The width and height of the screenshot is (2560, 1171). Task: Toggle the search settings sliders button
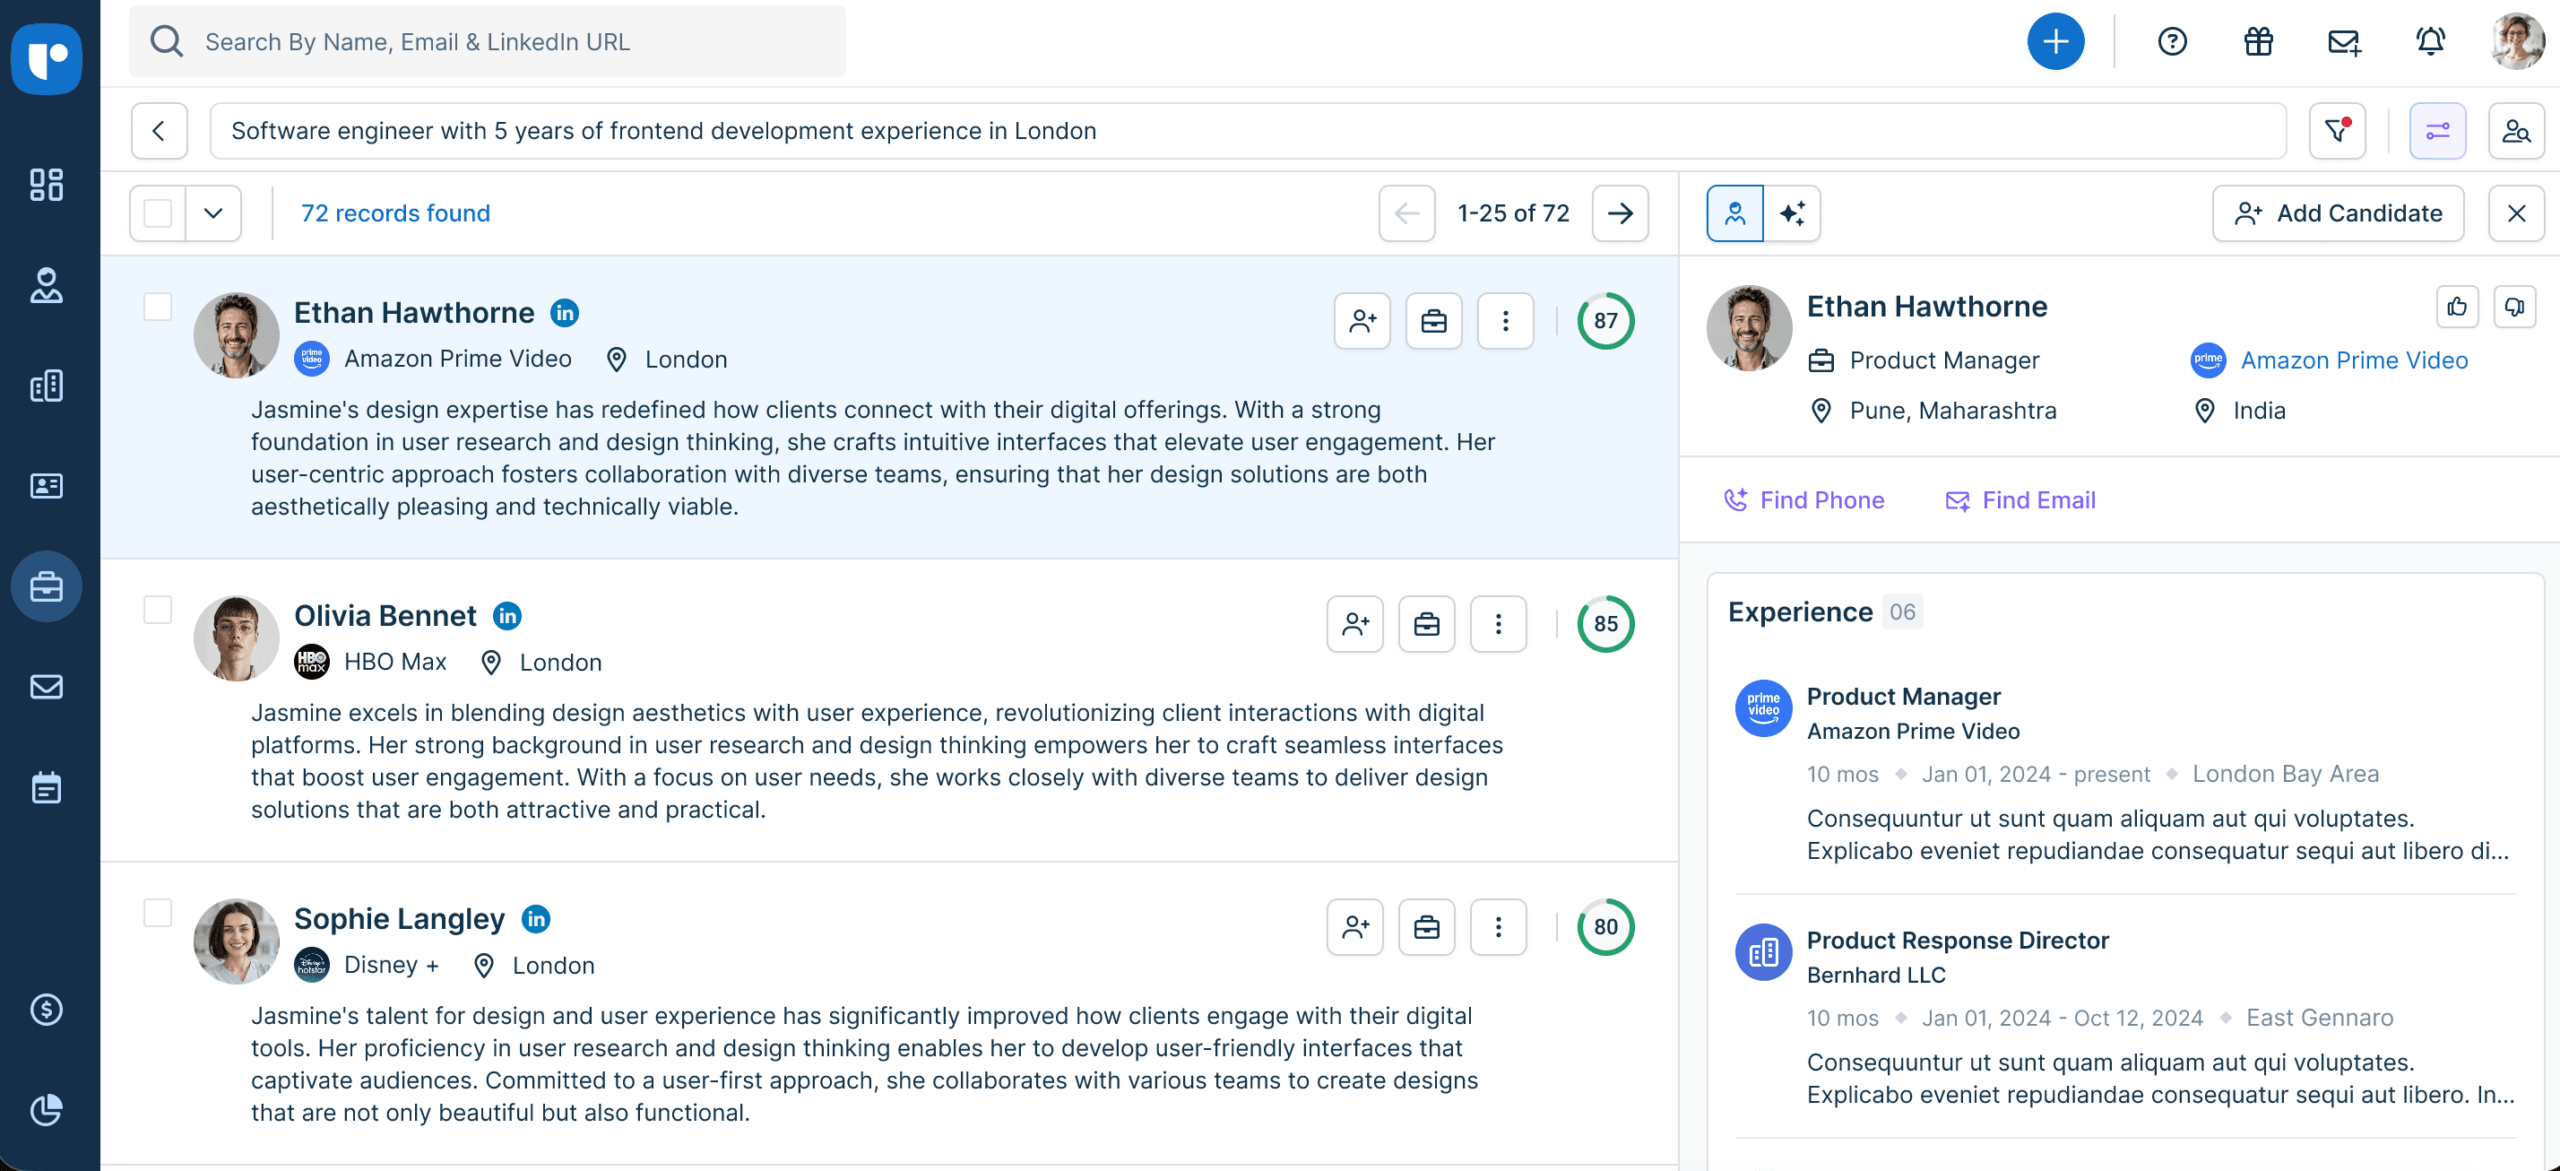[x=2437, y=131]
